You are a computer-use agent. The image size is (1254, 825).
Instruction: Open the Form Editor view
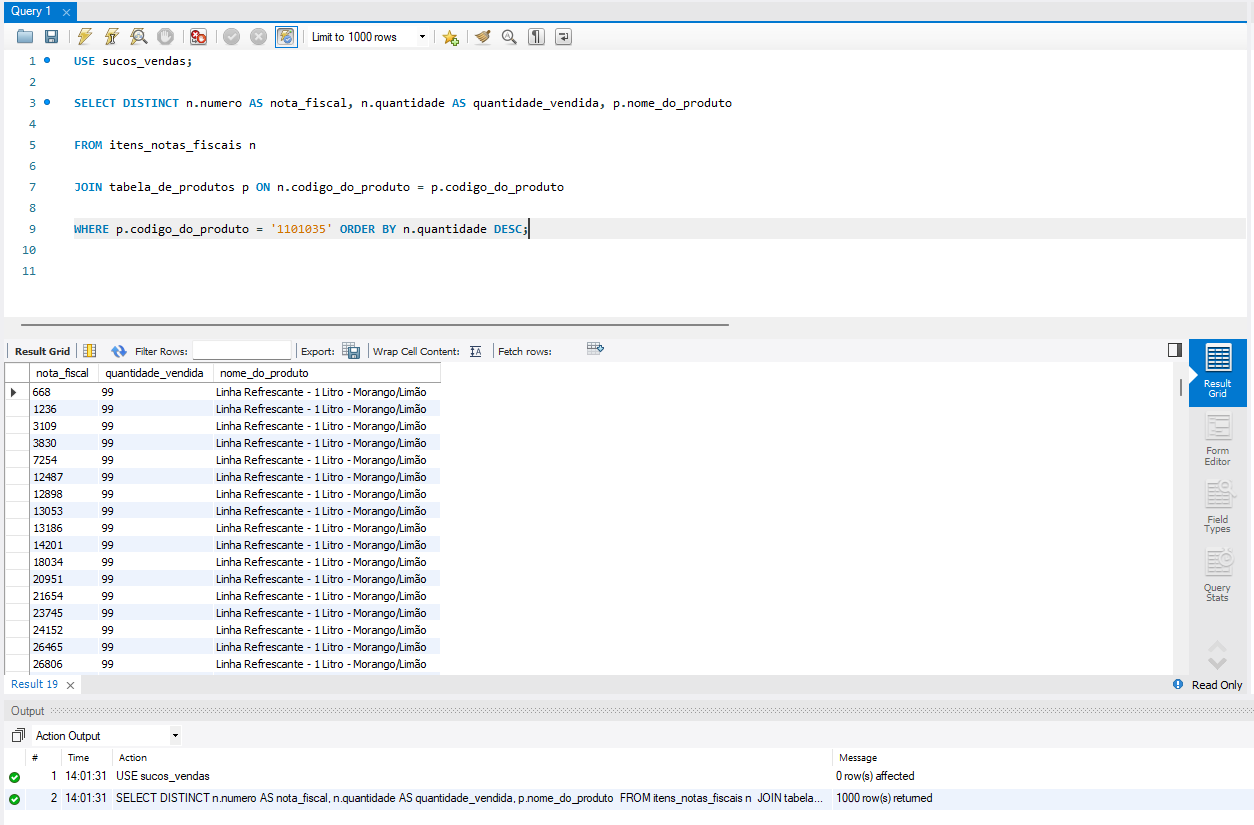click(1217, 440)
